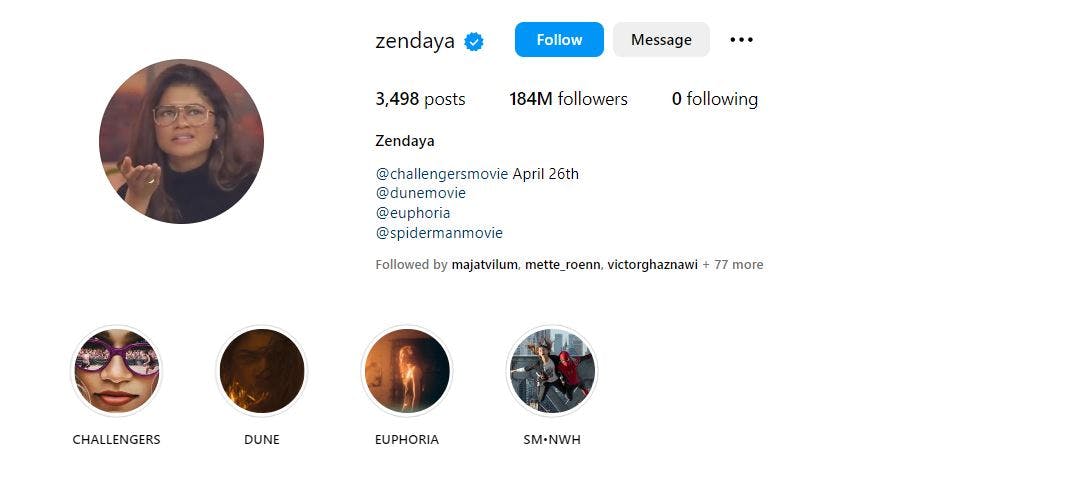This screenshot has width=1067, height=494.
Task: Open the @dunemovie profile link
Action: point(420,193)
